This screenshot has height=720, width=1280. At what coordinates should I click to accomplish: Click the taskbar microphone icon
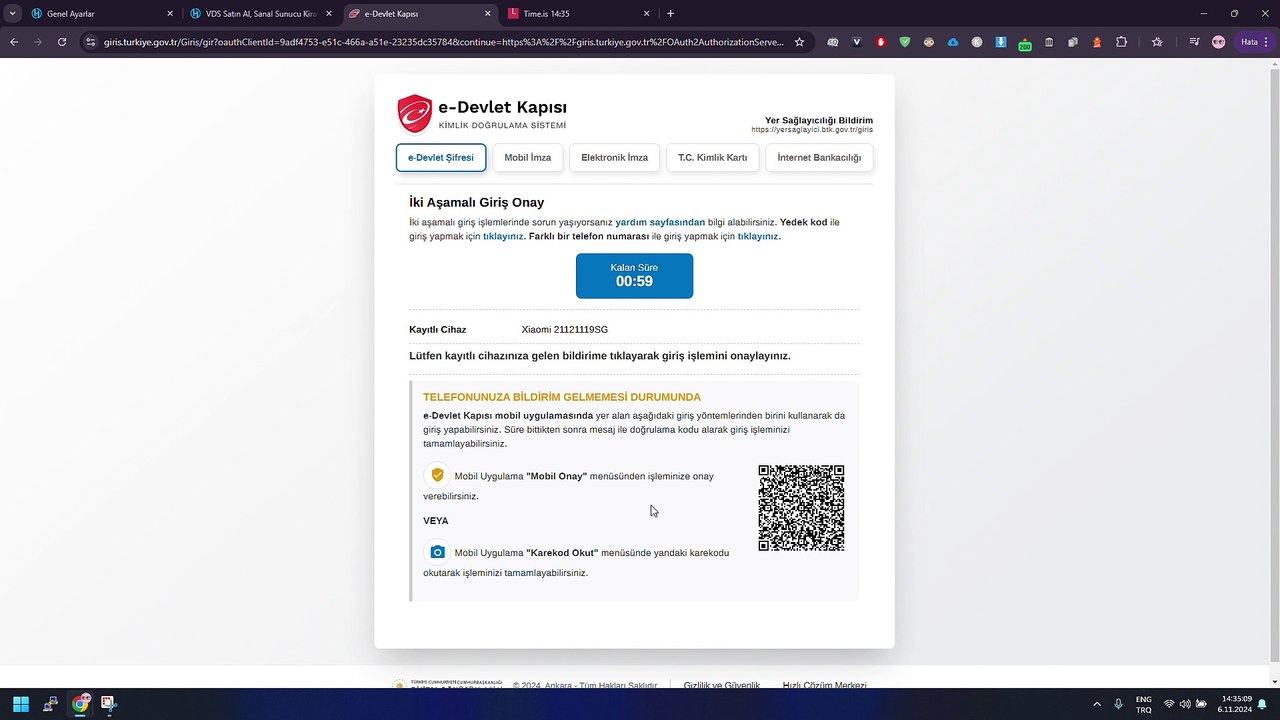pos(1118,704)
